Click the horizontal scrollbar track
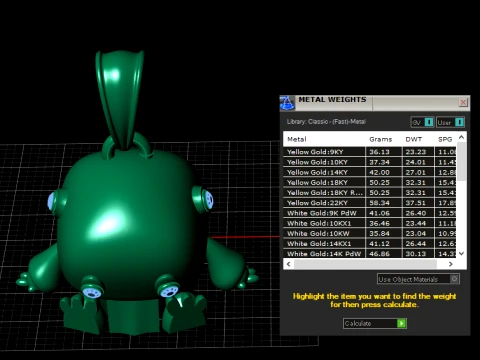 point(365,264)
